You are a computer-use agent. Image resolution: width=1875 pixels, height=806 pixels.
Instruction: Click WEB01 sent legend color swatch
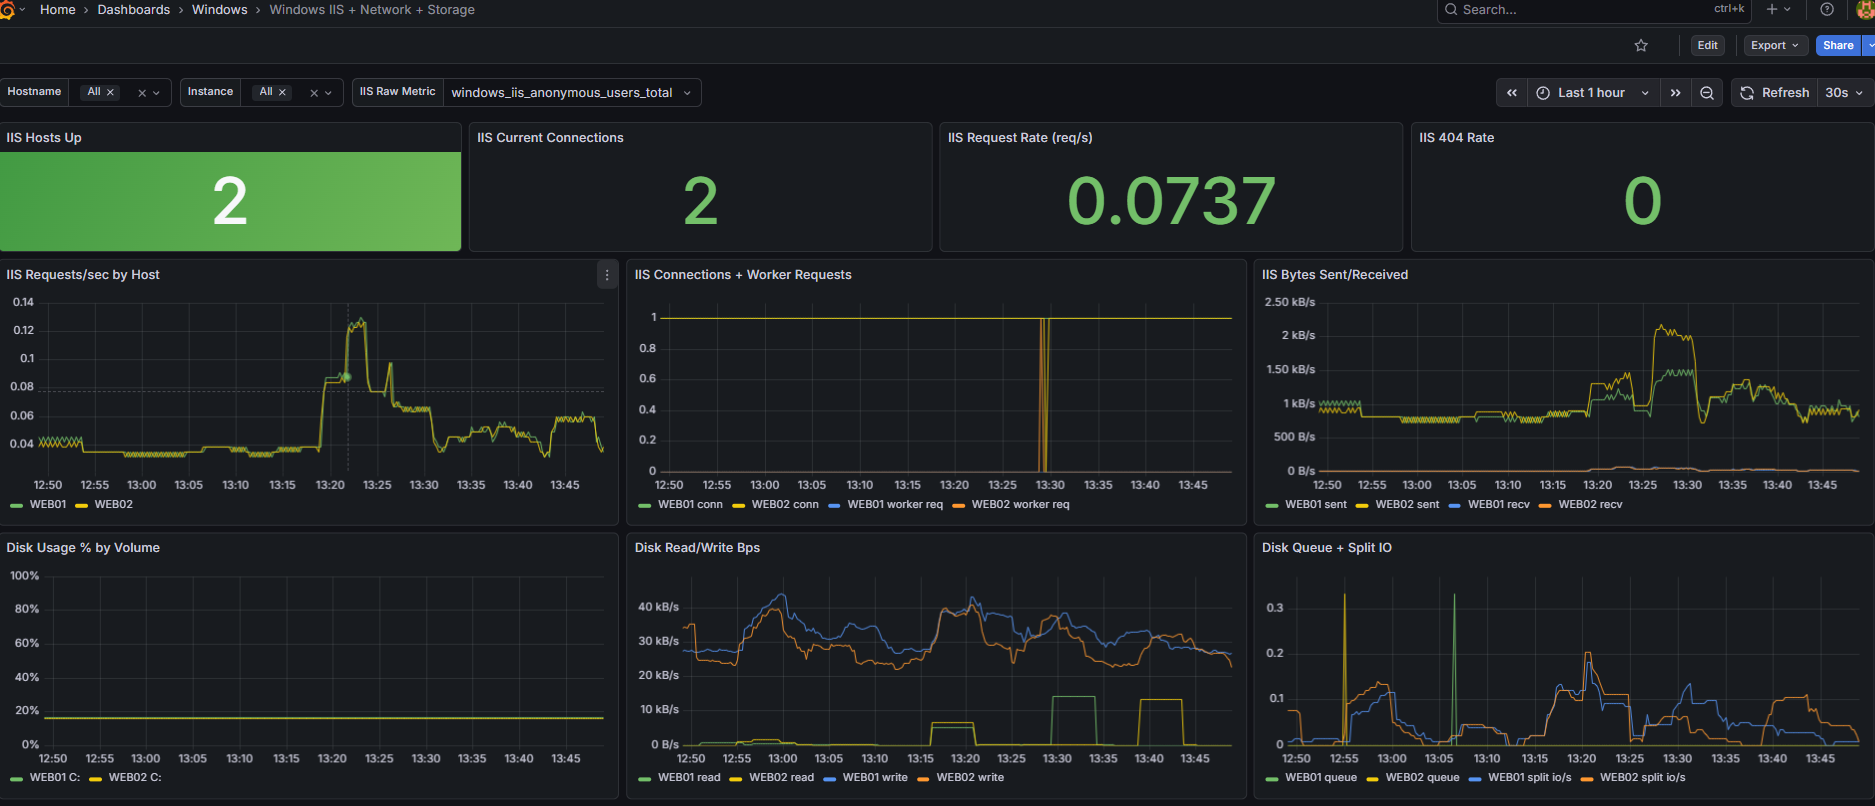tap(1272, 505)
